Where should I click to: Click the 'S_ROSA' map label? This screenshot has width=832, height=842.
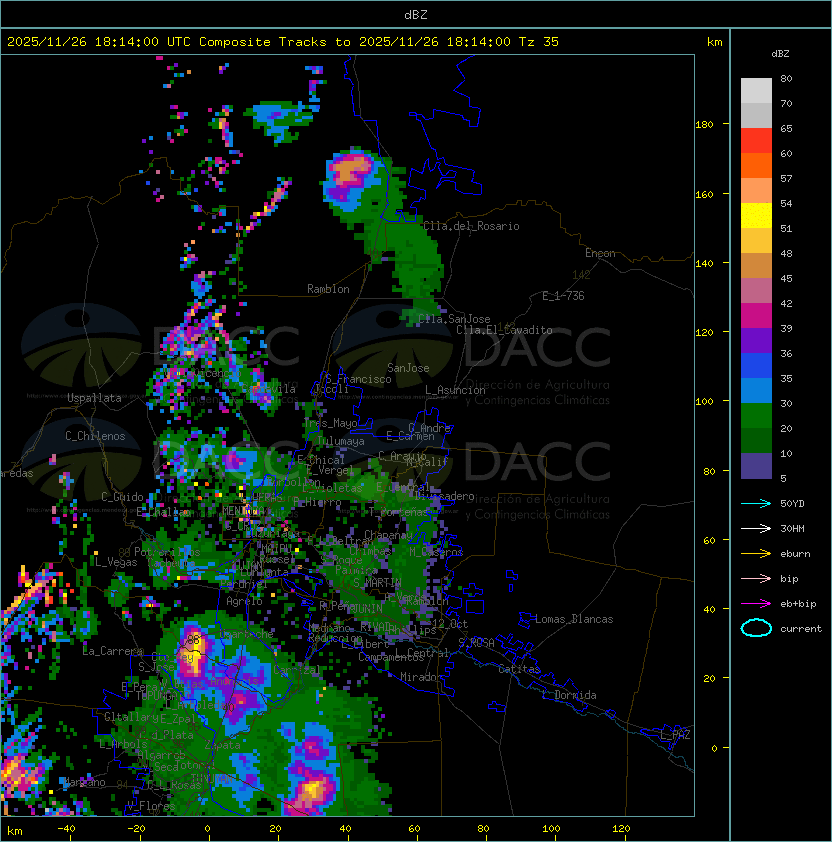476,642
